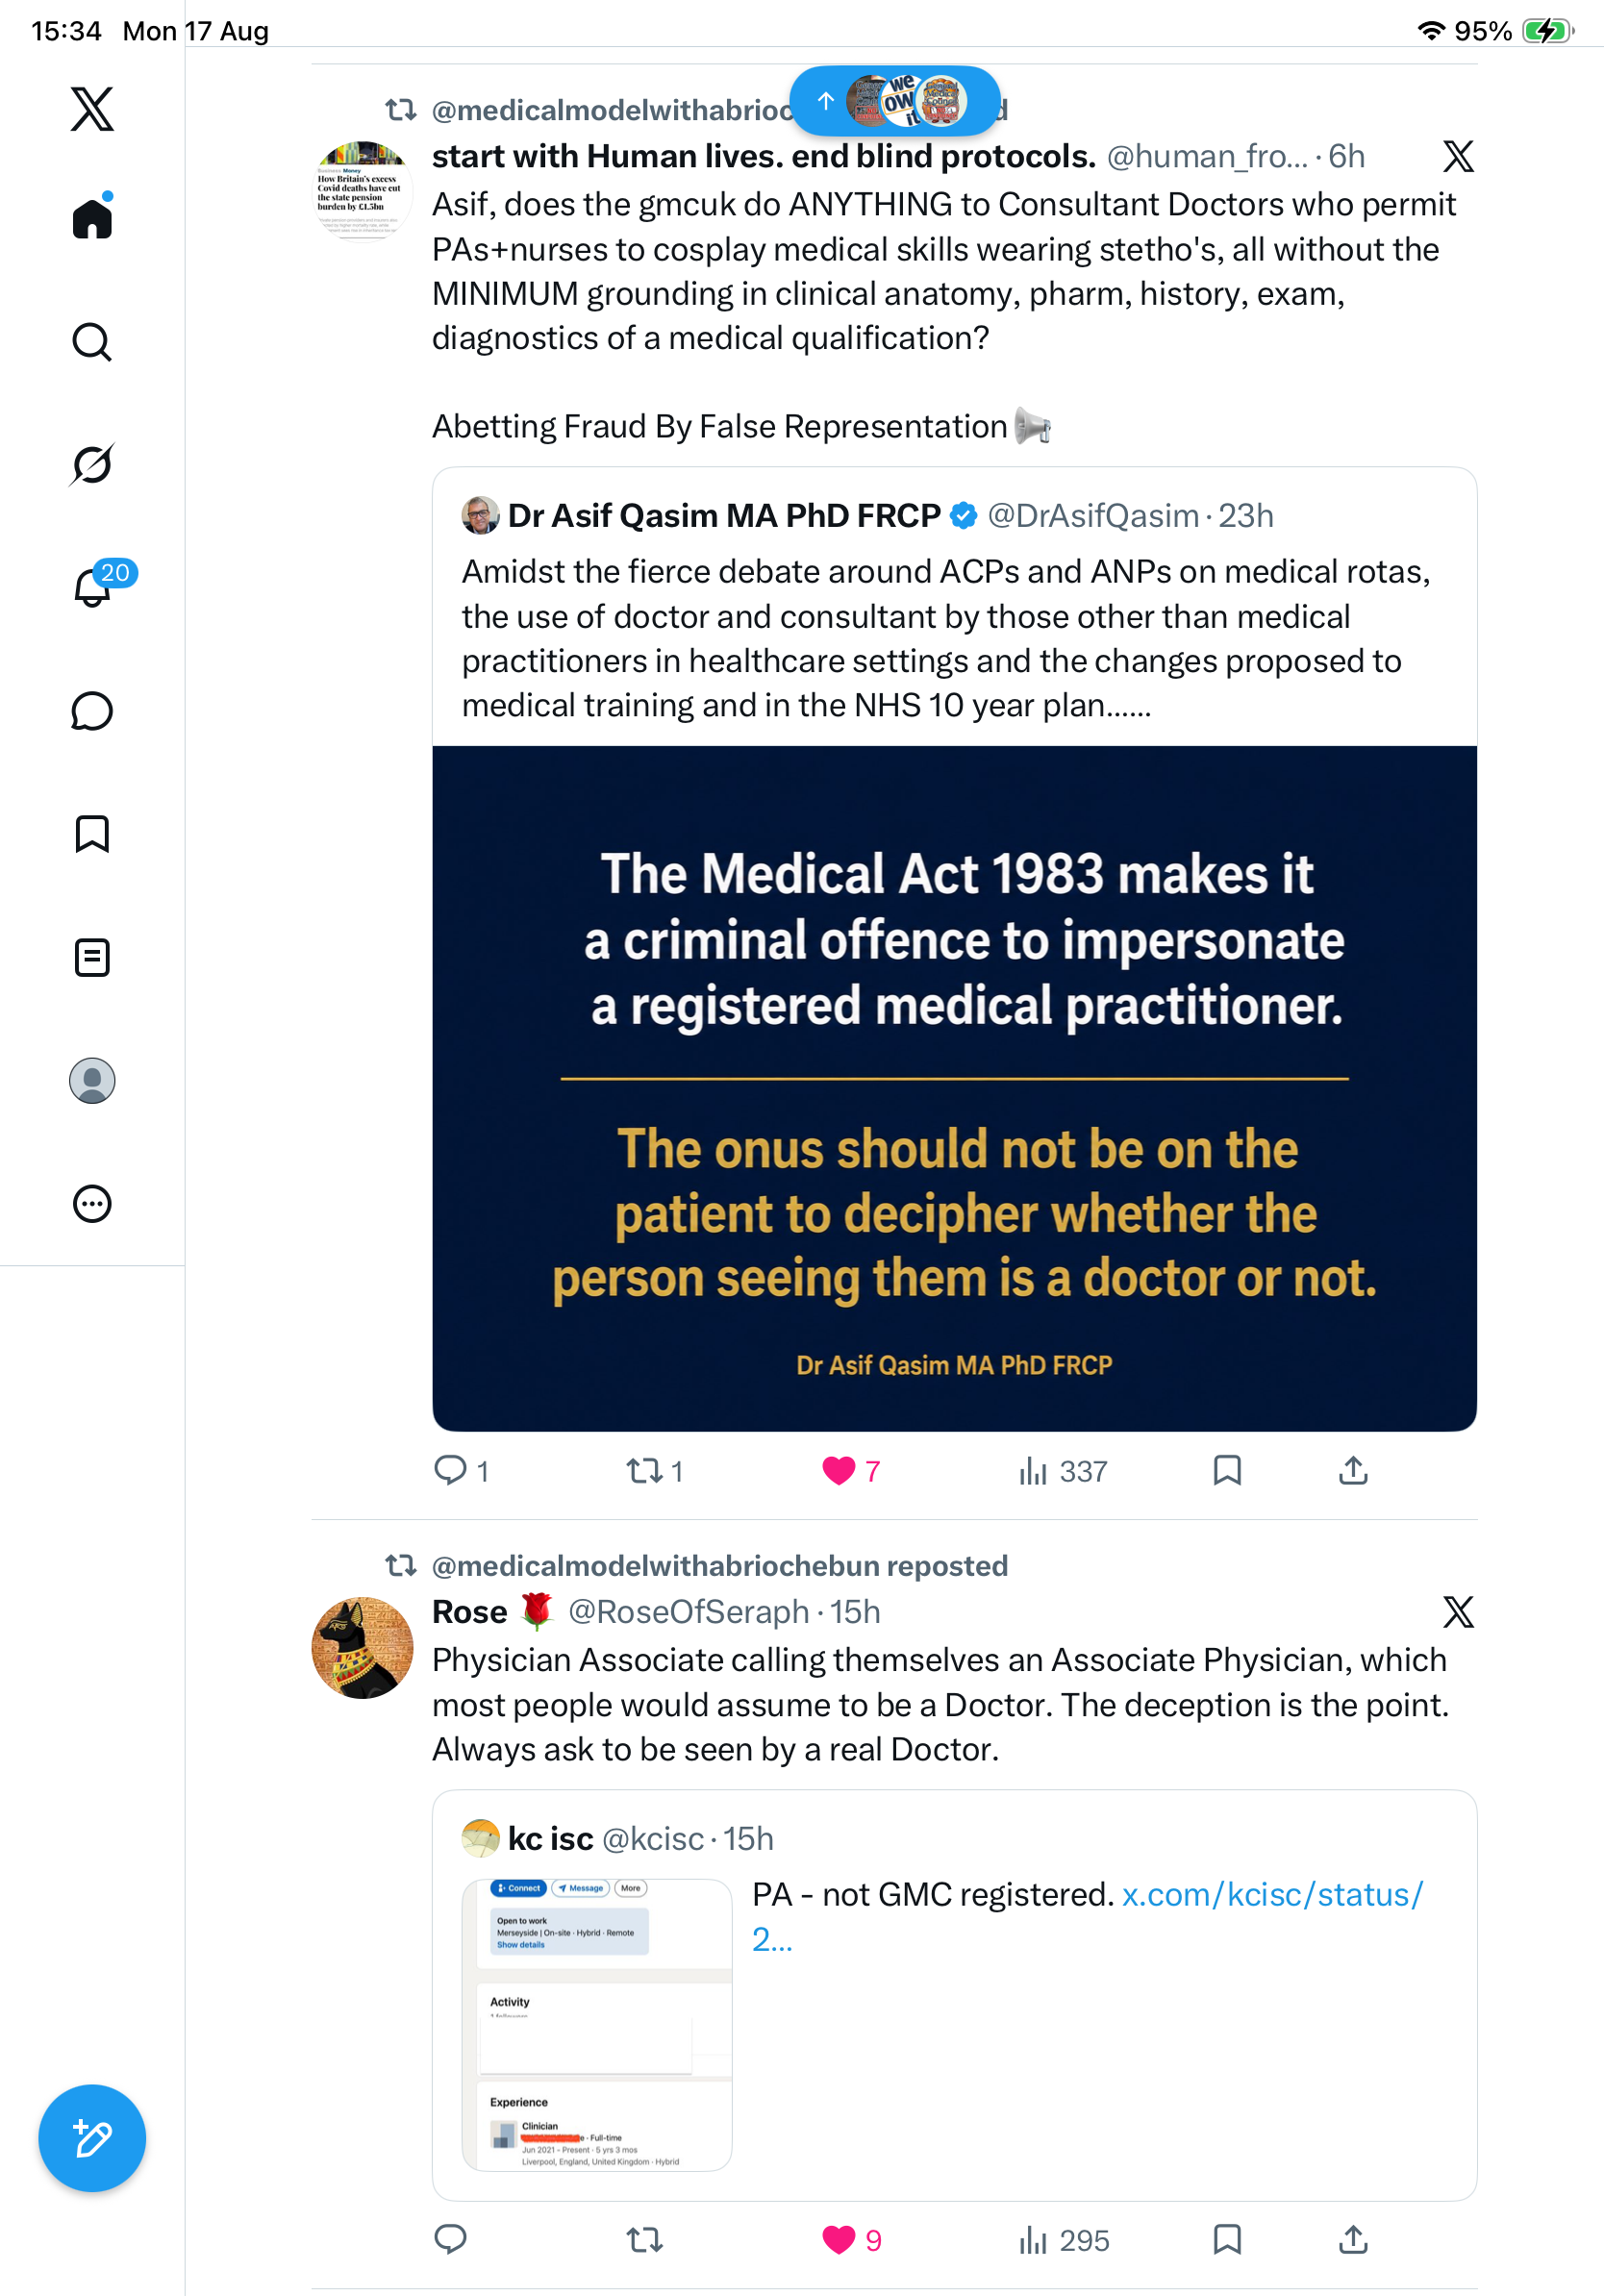Open Bookmarks icon in sidebar
The image size is (1604, 2296).
(x=92, y=834)
